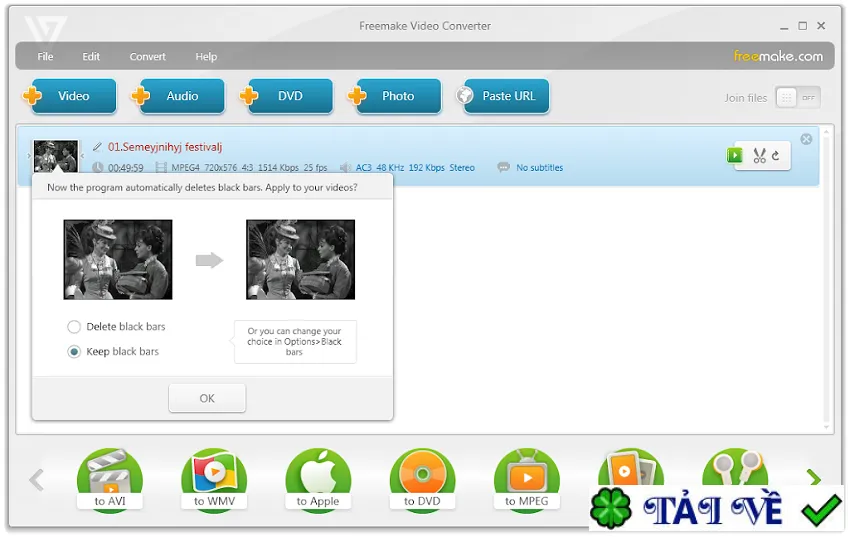Select the 01.Semeyjnihyj festivalj file name

coord(165,147)
